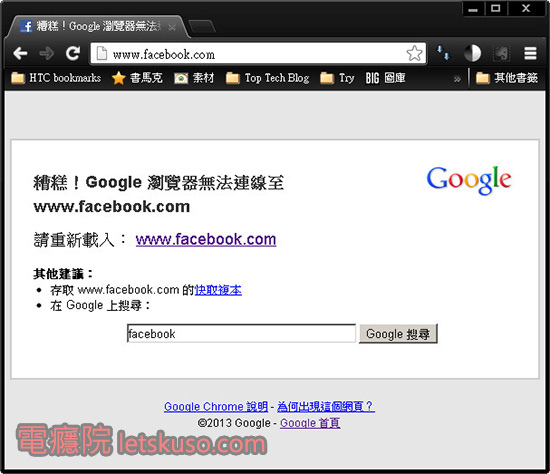Screen dimensions: 550x474
Task: Open the Google Chrome 說明 link
Action: 216,407
